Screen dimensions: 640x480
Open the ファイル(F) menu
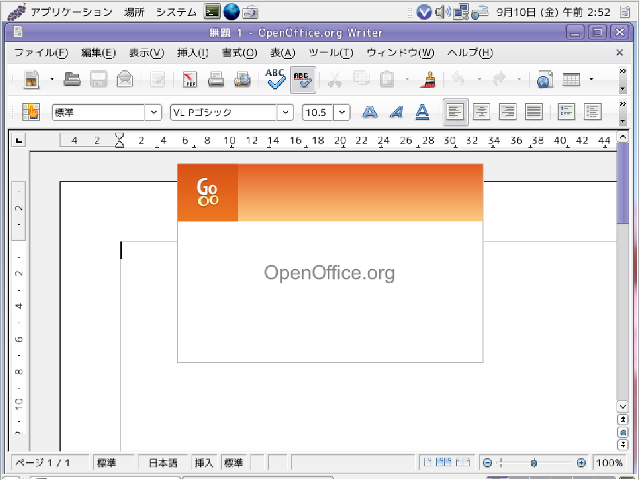41,53
